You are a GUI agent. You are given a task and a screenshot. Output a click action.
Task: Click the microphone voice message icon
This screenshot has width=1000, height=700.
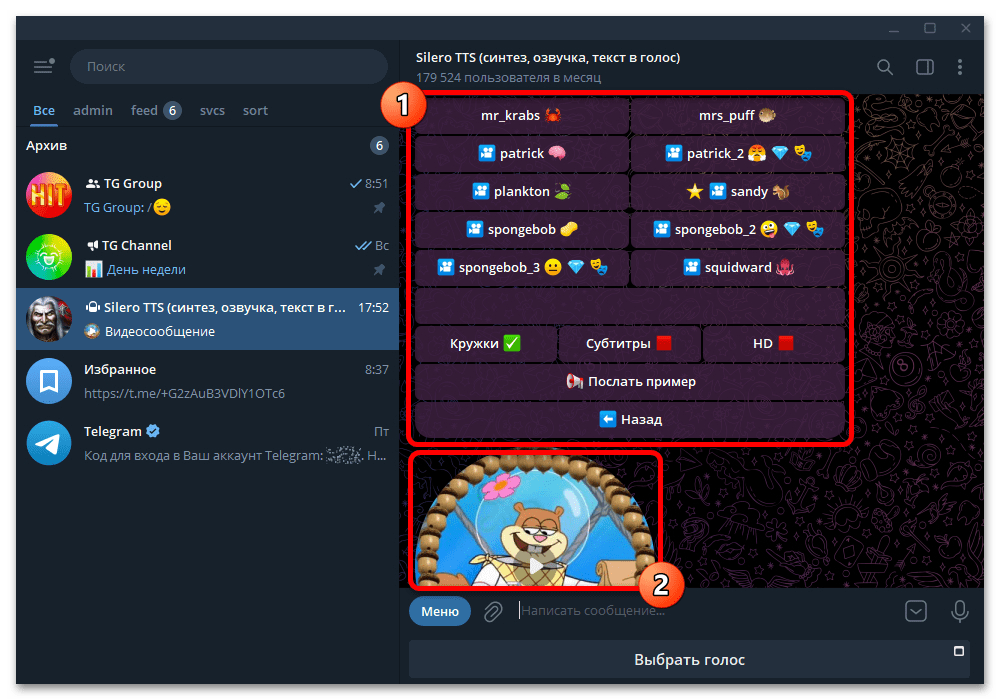(x=959, y=611)
